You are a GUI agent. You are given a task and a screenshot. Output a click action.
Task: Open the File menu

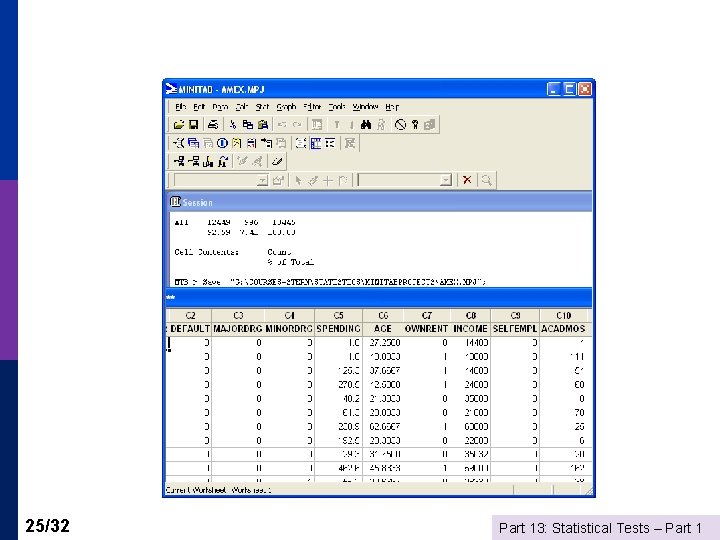[x=180, y=107]
